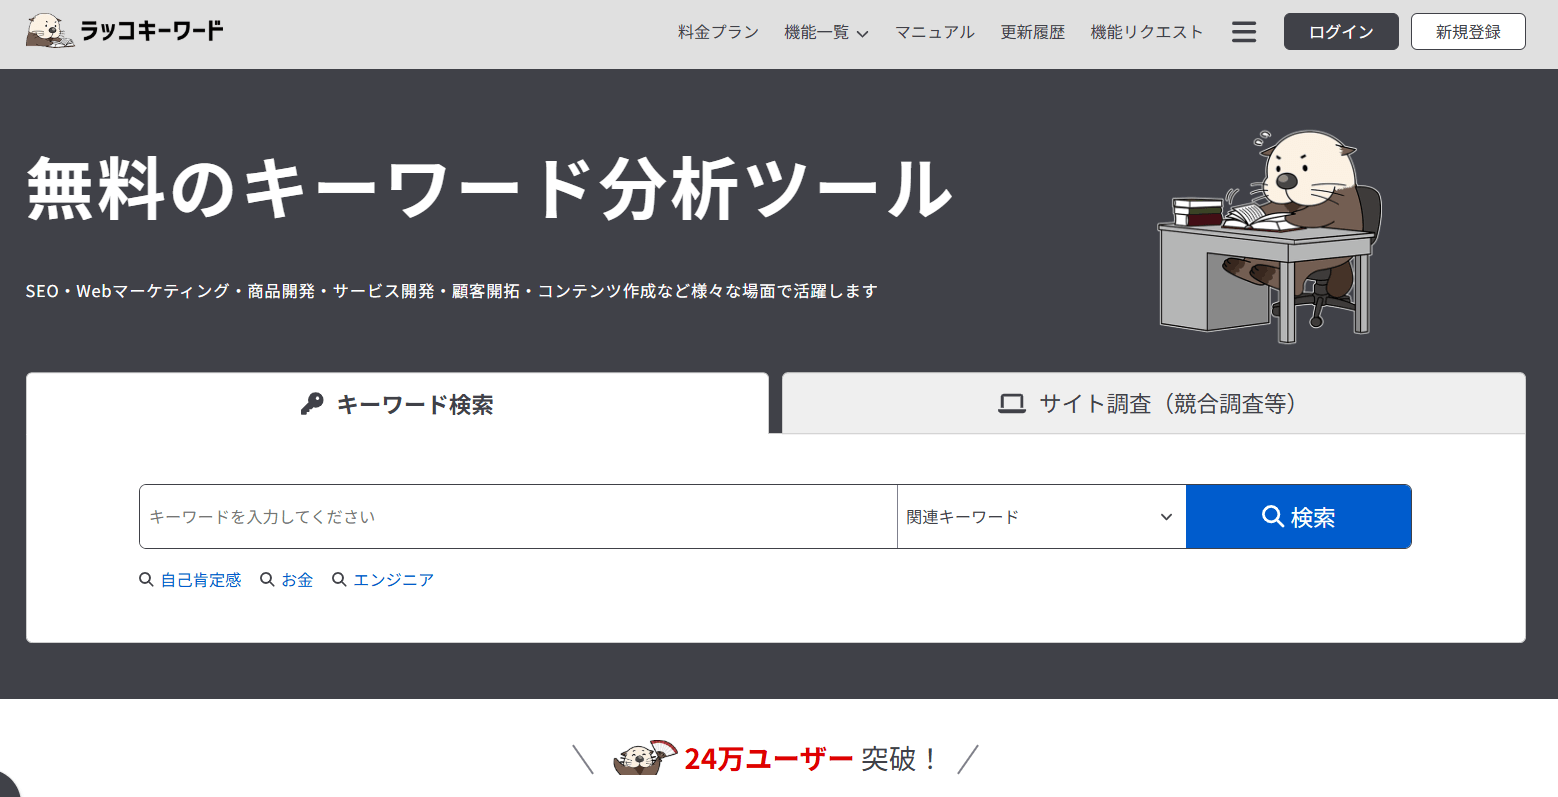1558x797 pixels.
Task: Click the エンジニア sample keyword link
Action: tap(394, 579)
